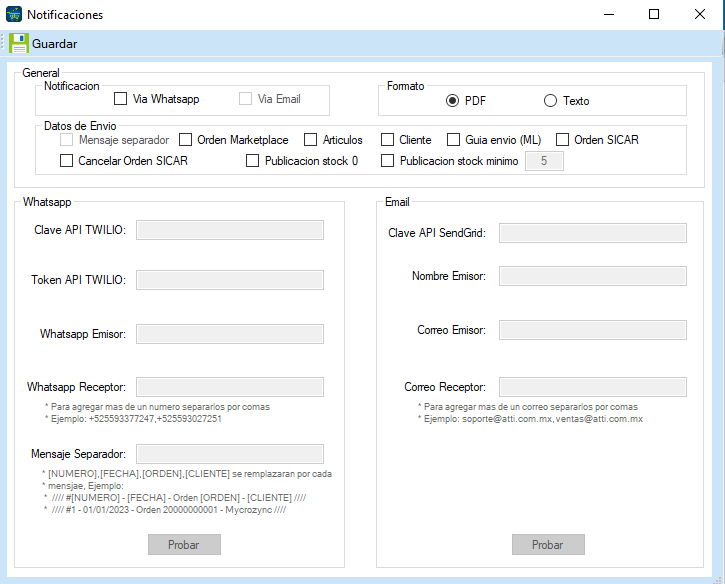Enable Publicacion stock minimo checkbox

coord(387,161)
